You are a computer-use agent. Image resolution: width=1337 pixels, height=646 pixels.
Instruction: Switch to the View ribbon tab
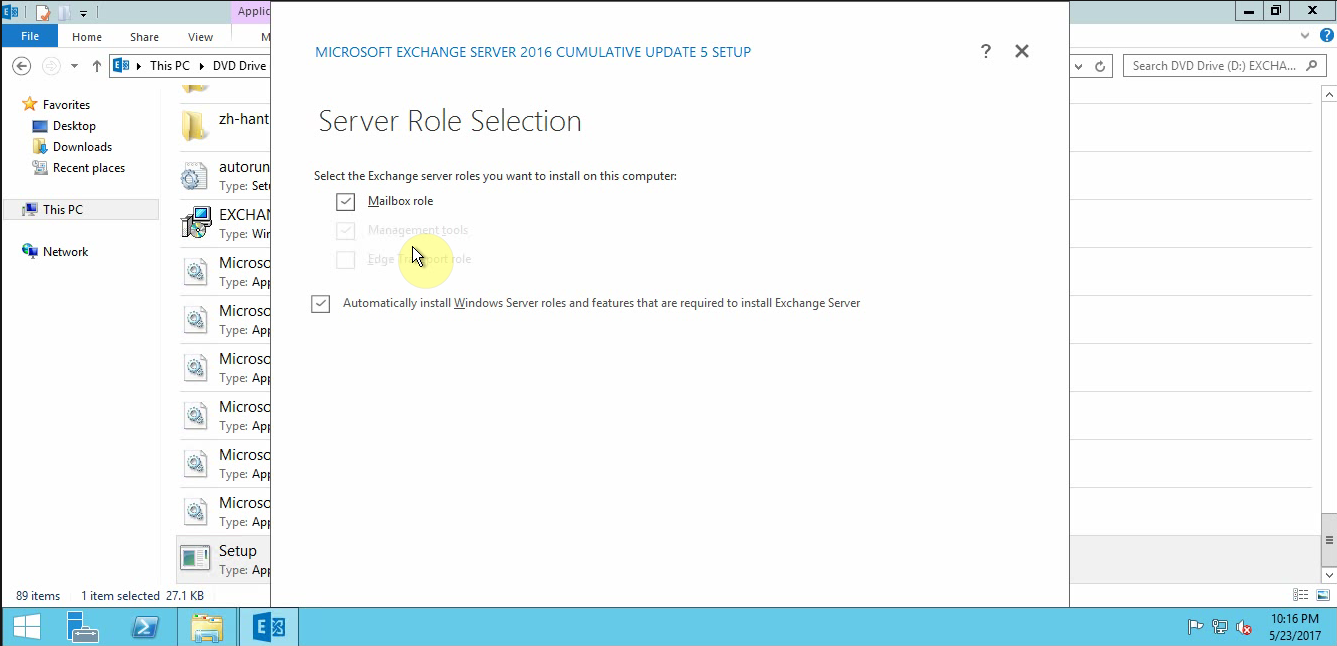click(x=200, y=37)
